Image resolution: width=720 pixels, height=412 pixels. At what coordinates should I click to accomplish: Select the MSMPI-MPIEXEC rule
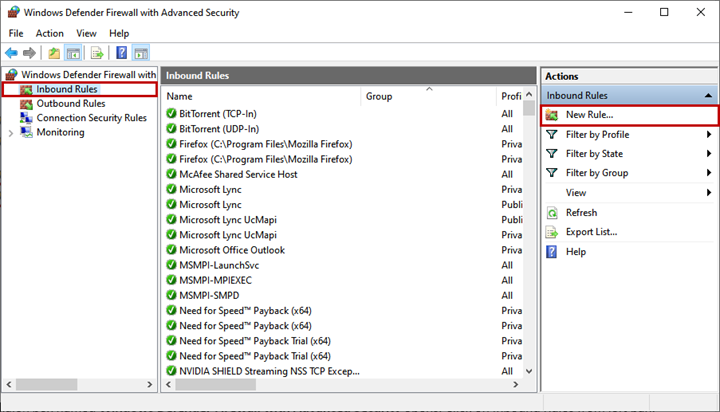click(x=216, y=280)
